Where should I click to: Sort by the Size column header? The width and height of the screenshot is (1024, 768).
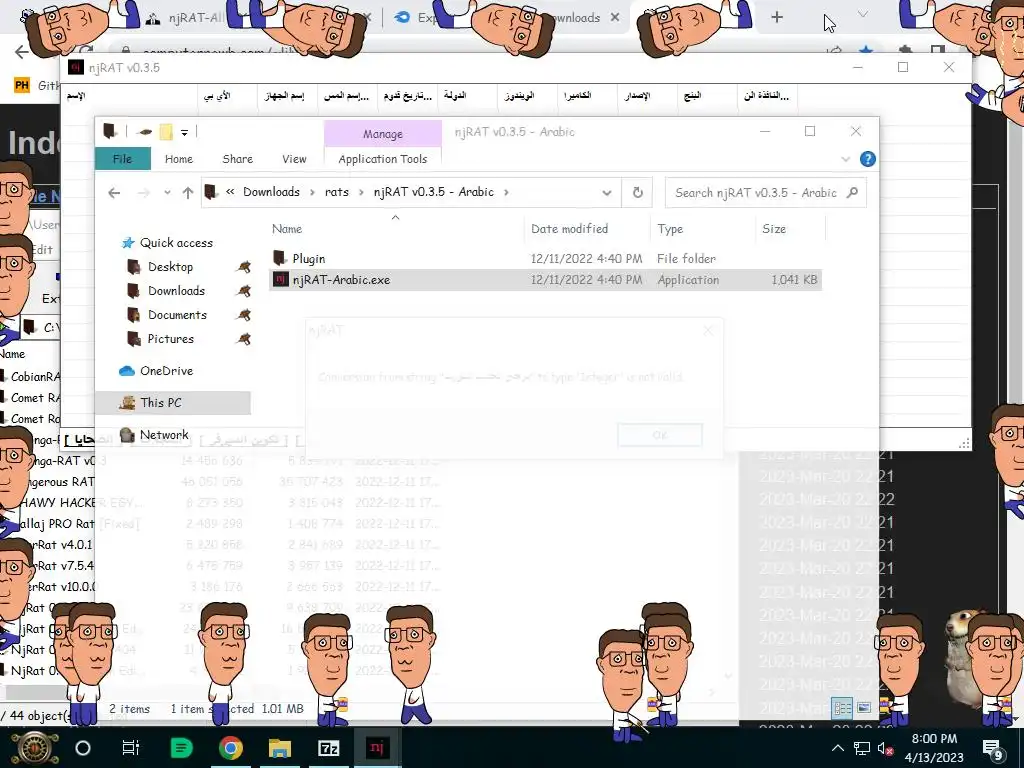click(x=774, y=229)
